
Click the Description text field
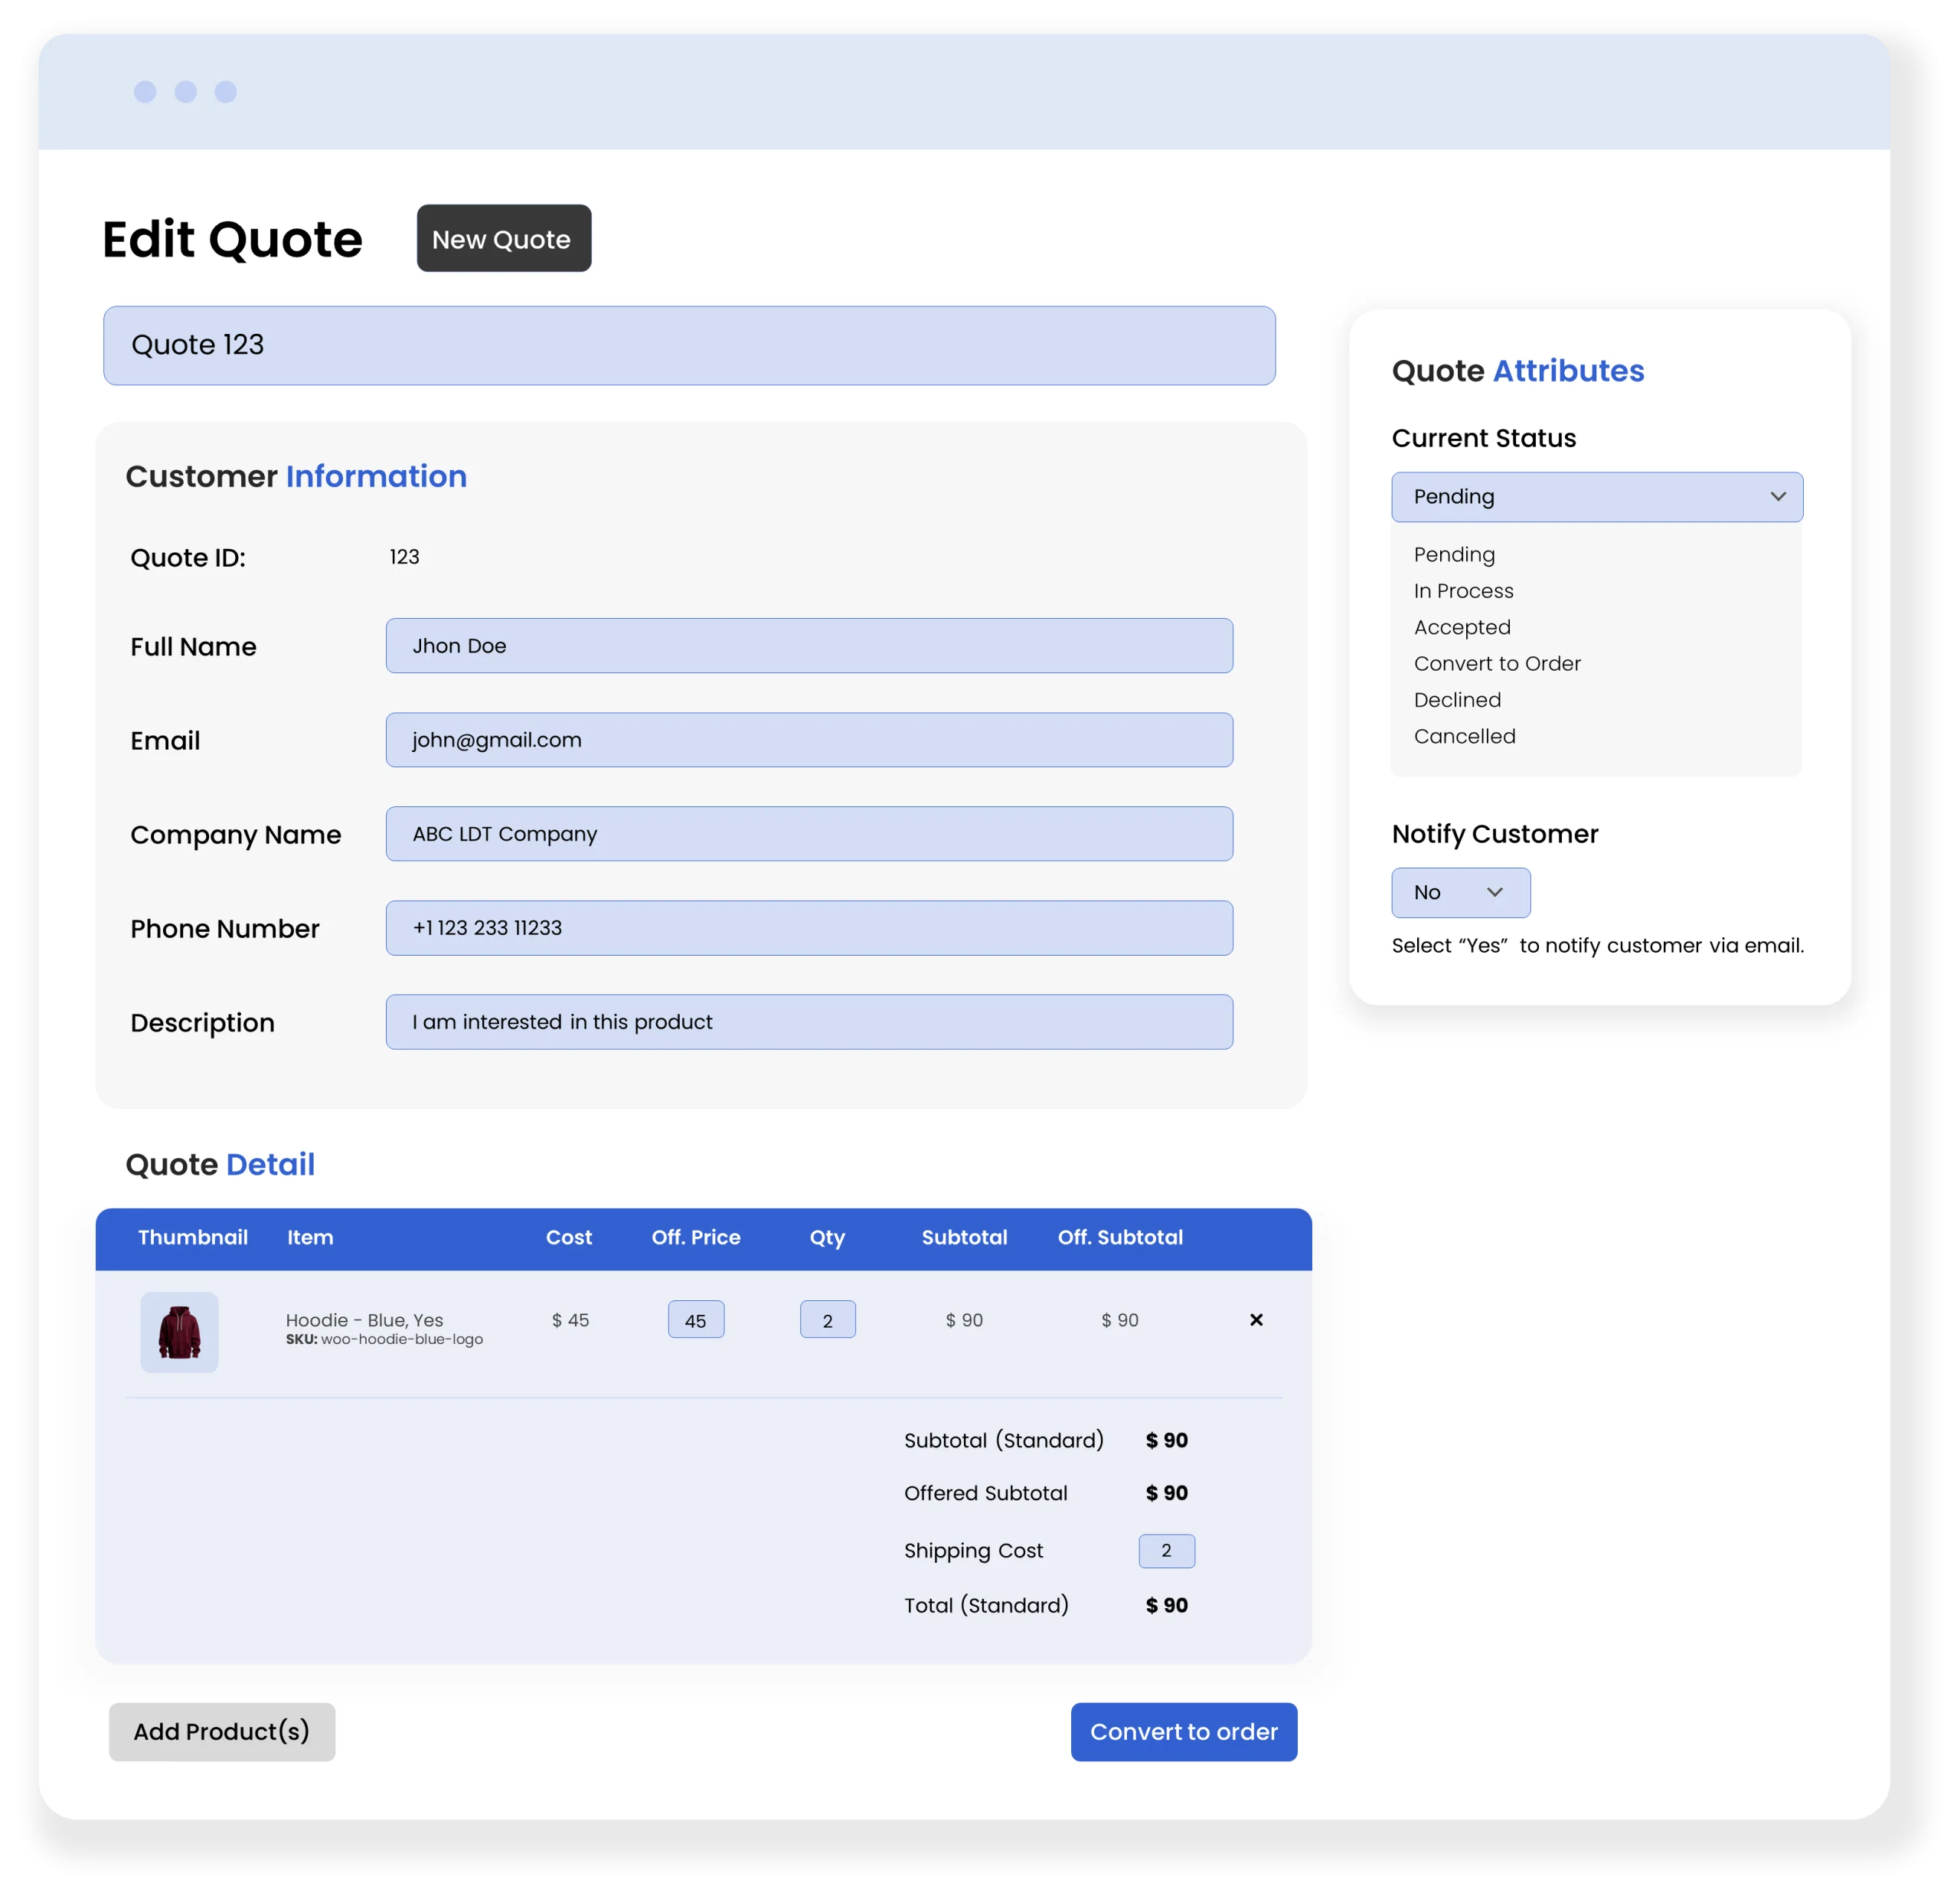click(x=808, y=1022)
